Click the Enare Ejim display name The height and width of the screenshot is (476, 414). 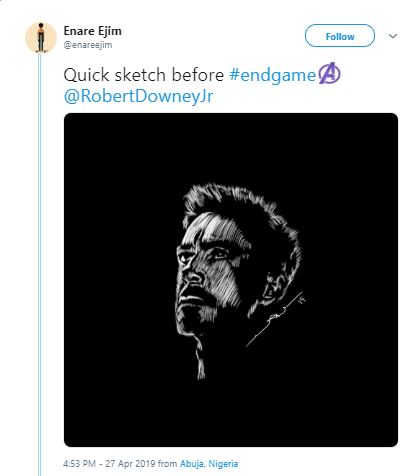pyautogui.click(x=93, y=31)
